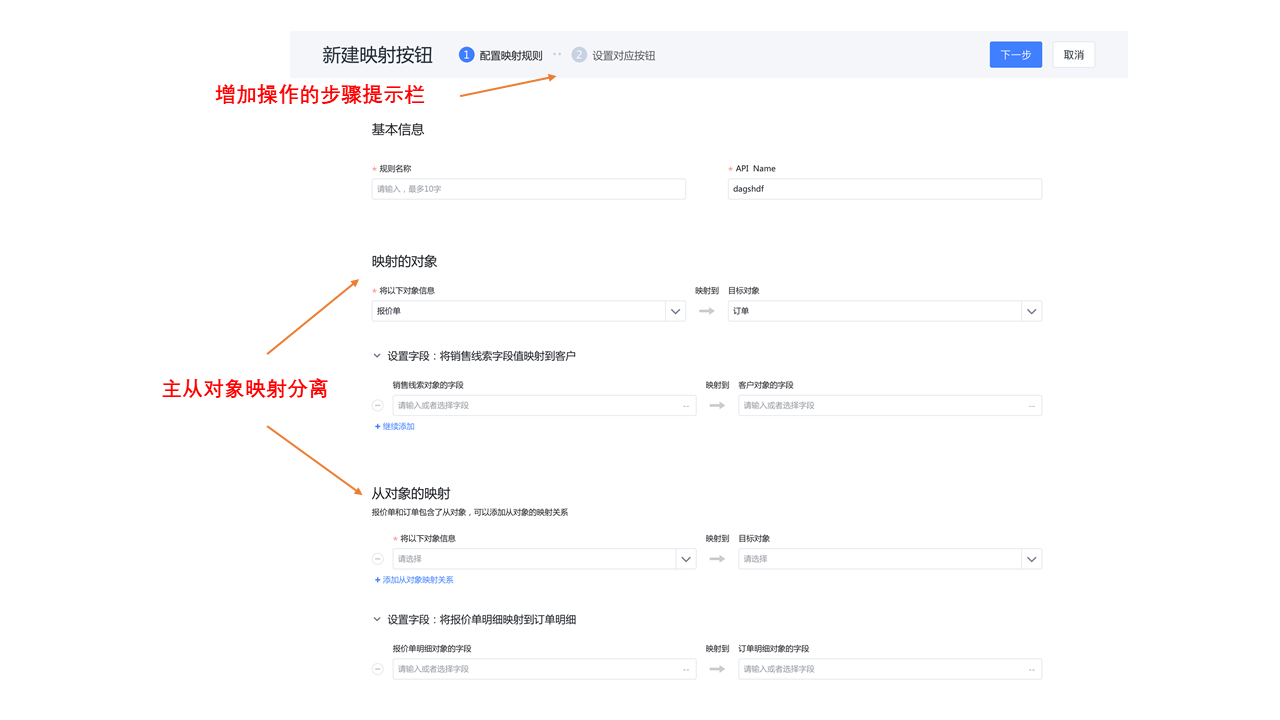The image size is (1280, 720).
Task: Click the 销售线索对象的字段 input
Action: (544, 405)
